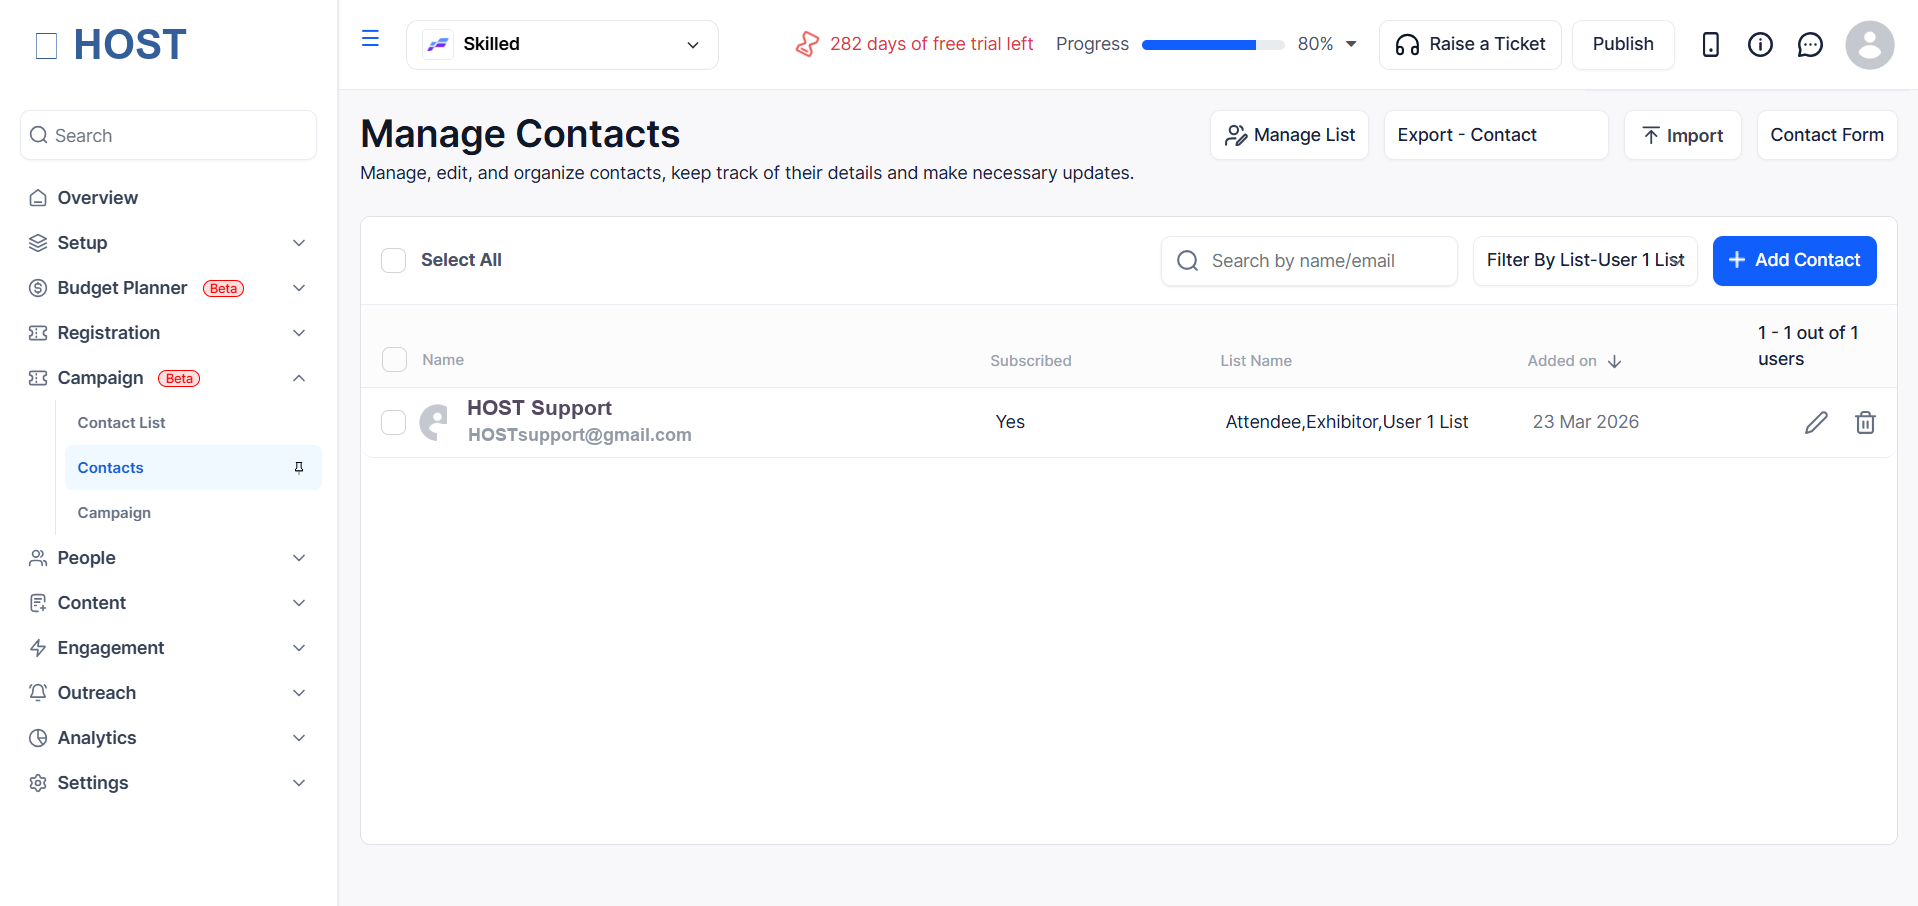Check the Select All checkbox

(x=393, y=261)
